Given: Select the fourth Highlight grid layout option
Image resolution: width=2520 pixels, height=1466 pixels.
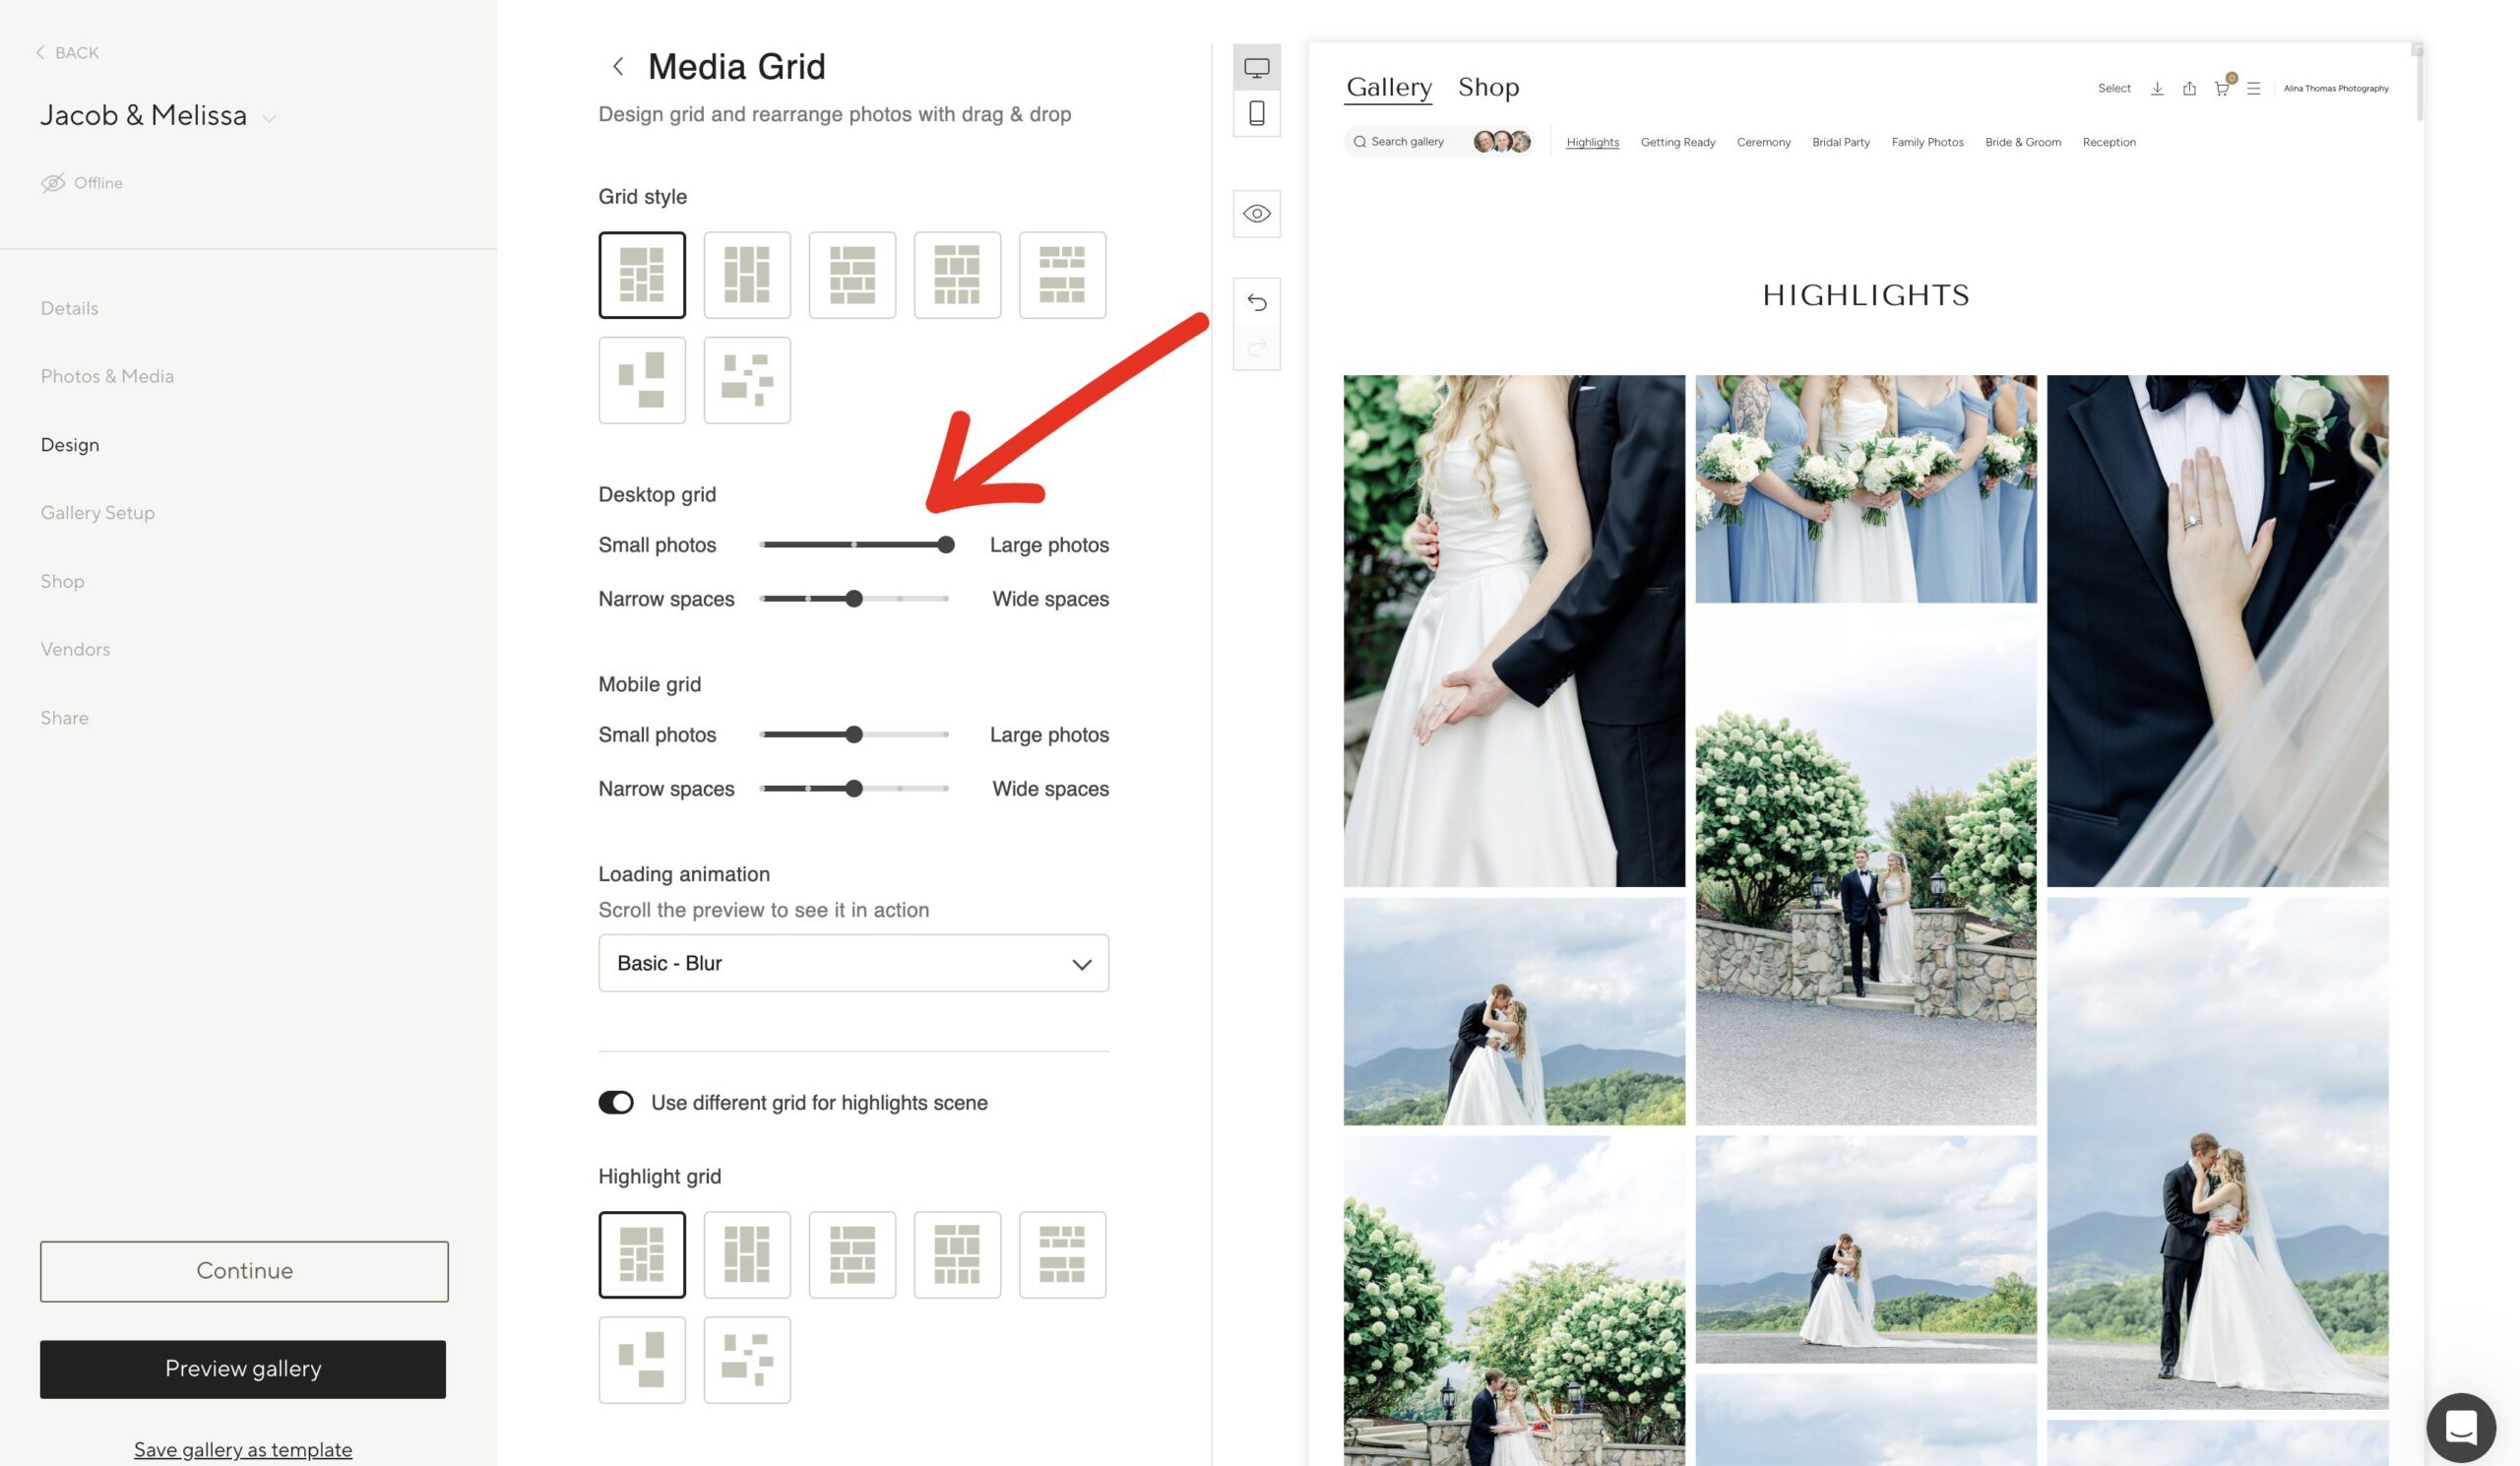Looking at the screenshot, I should tap(957, 1255).
